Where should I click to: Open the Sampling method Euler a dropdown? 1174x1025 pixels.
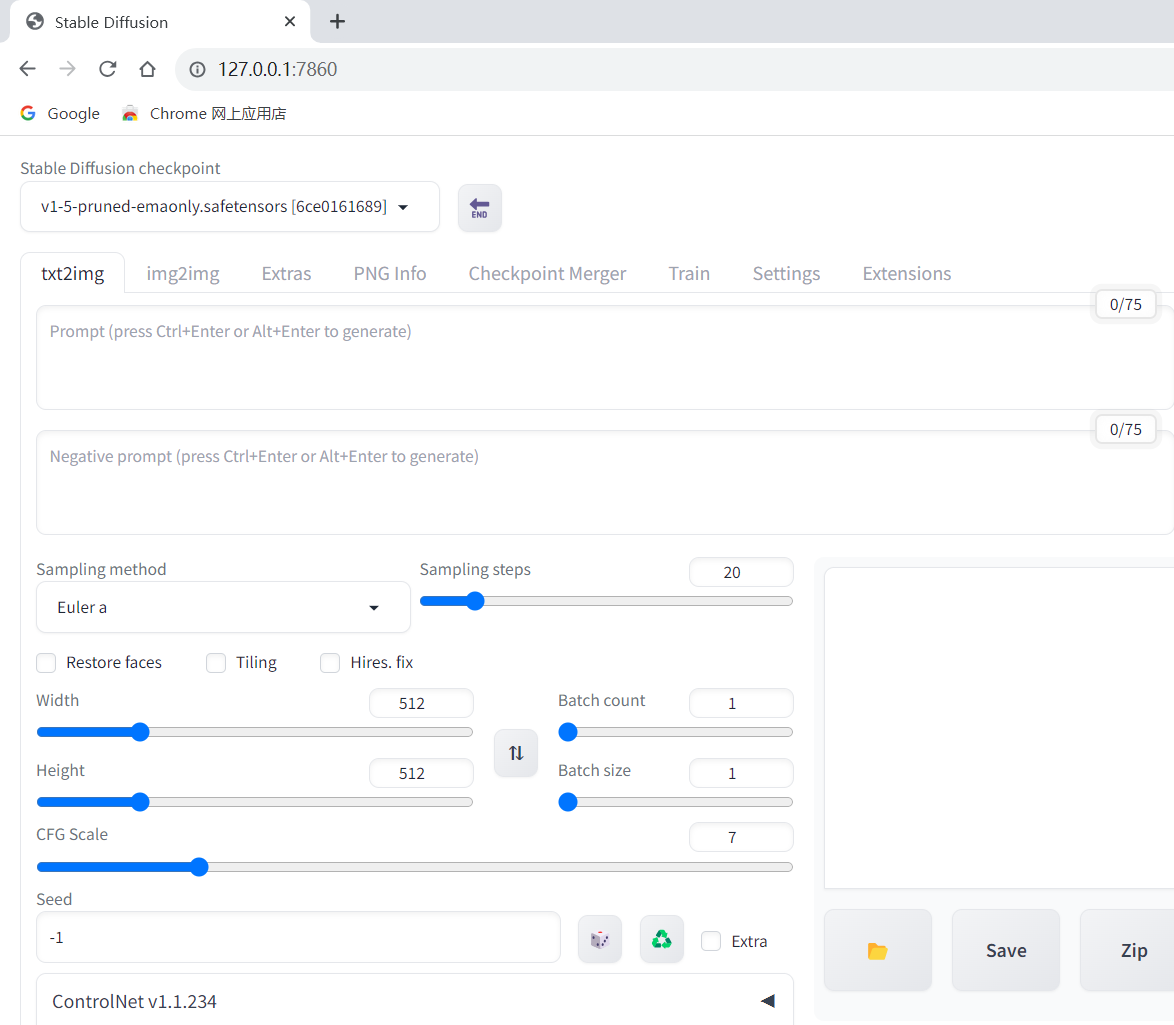(223, 607)
